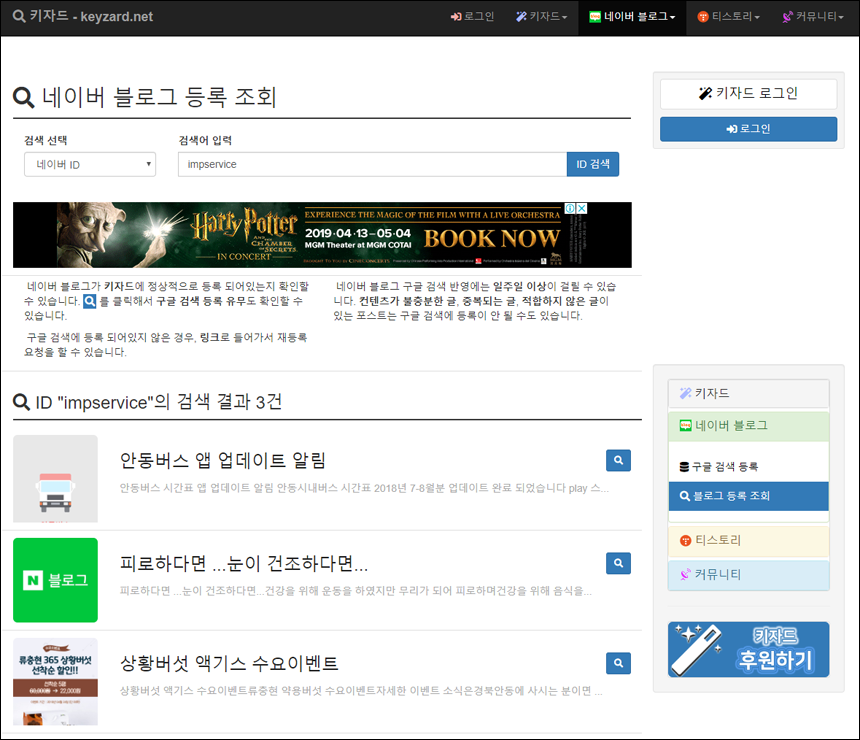The width and height of the screenshot is (860, 740).
Task: Click the 상황버섯 post description snippet
Action: point(361,691)
